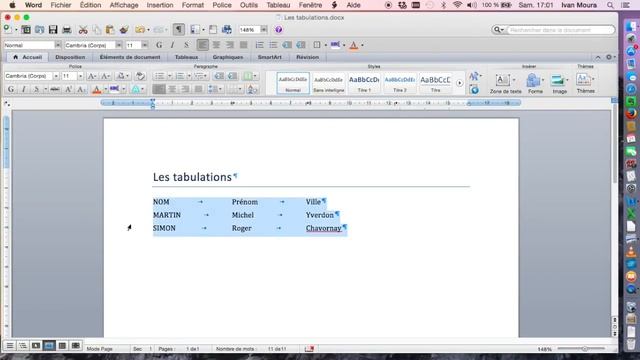Switch to the Accueil ribbon tab
This screenshot has width=640, height=360.
[27, 57]
